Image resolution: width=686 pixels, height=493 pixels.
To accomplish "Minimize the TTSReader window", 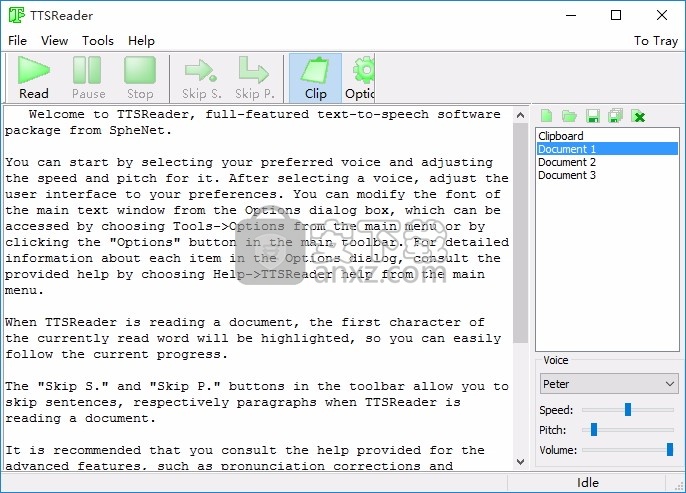I will (571, 15).
